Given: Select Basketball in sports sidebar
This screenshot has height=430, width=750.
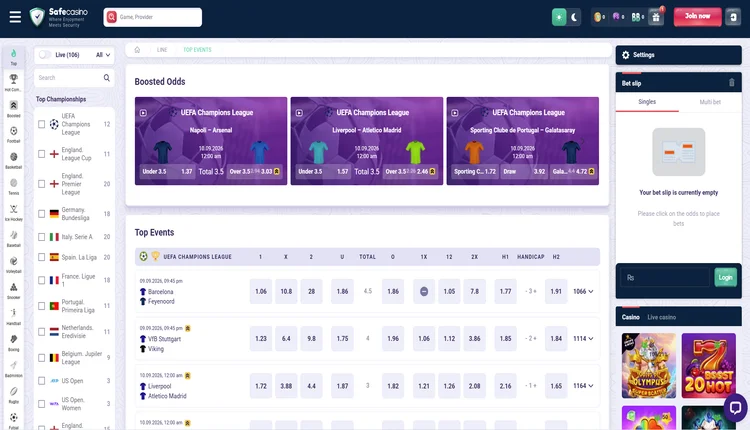Looking at the screenshot, I should pos(13,160).
